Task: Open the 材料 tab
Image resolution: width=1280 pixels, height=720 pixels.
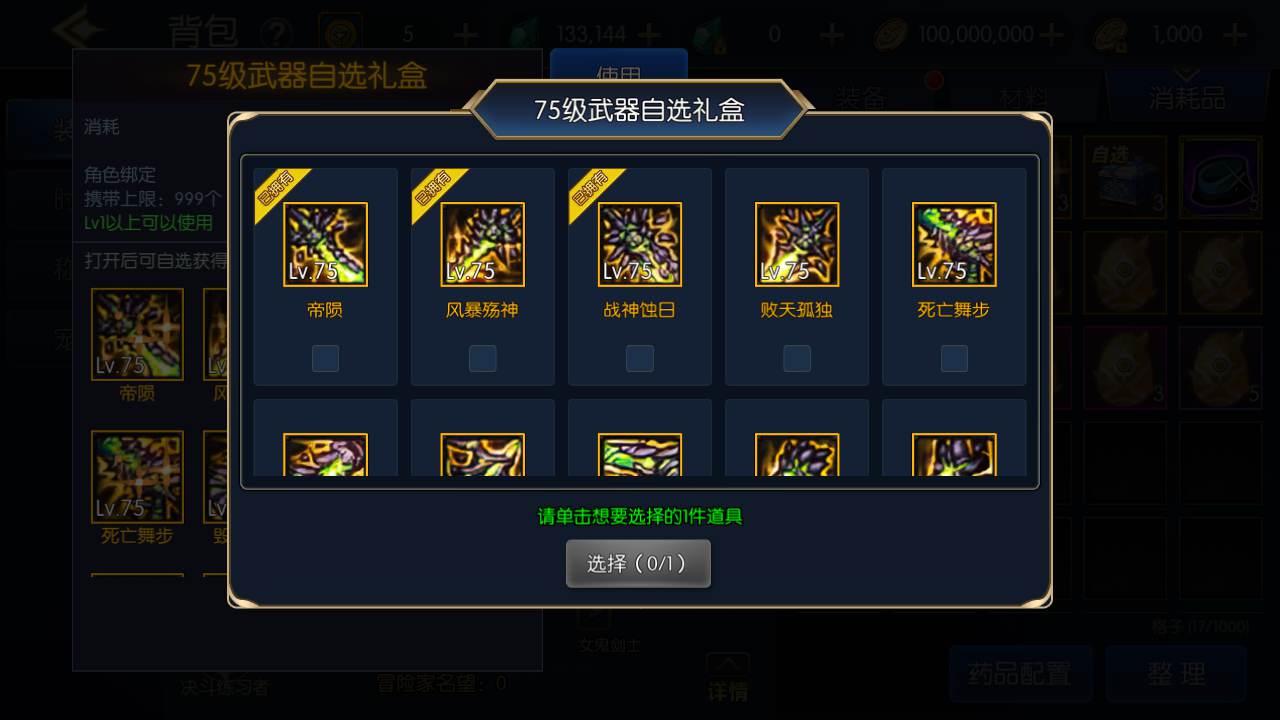Action: coord(1024,98)
